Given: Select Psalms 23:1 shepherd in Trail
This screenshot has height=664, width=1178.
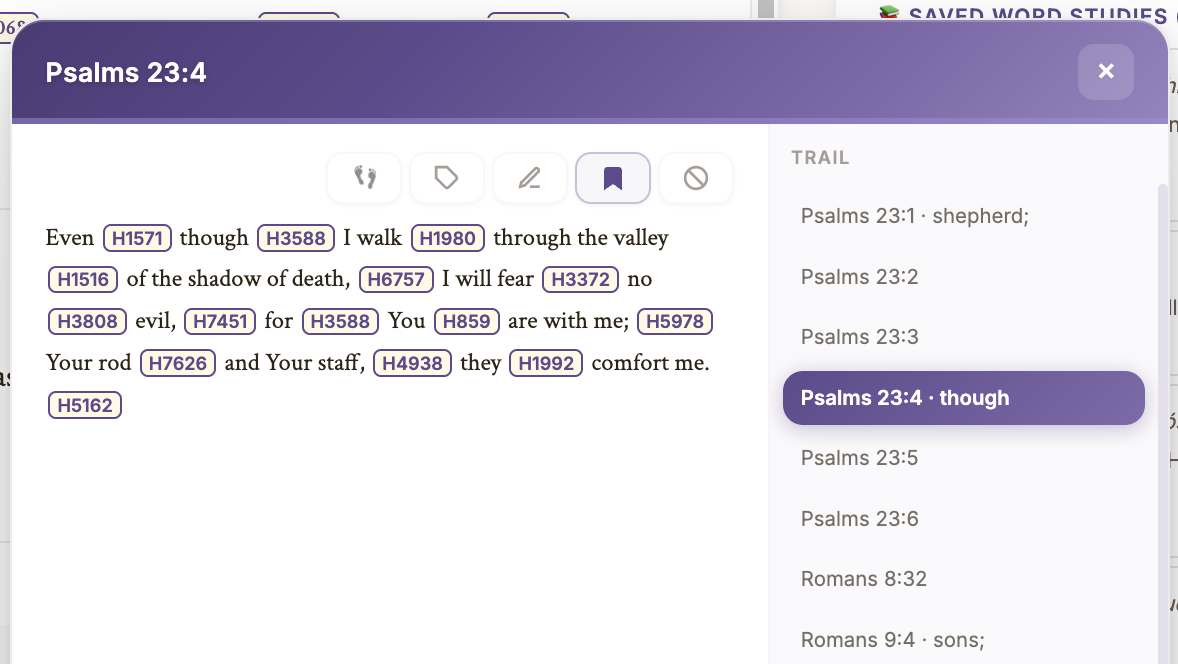Looking at the screenshot, I should tap(914, 215).
